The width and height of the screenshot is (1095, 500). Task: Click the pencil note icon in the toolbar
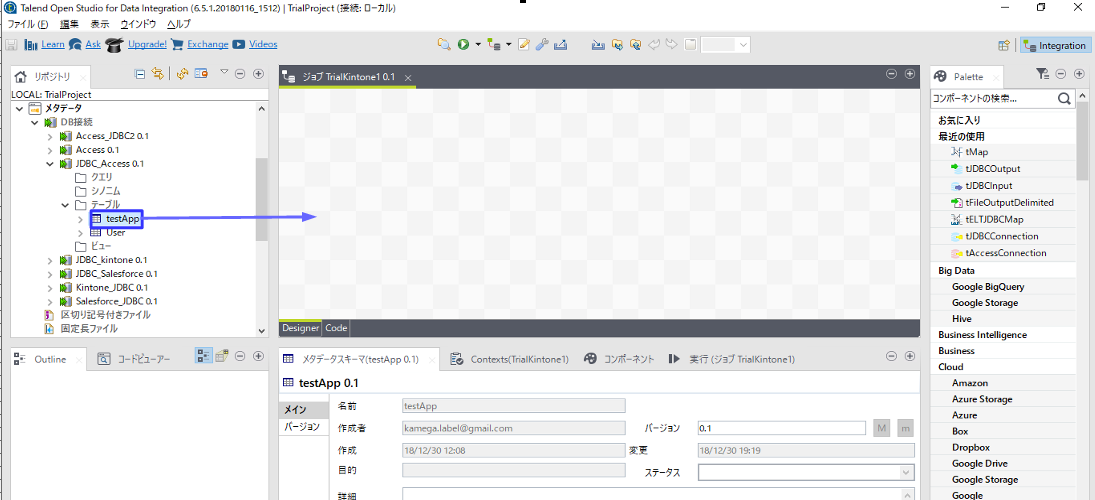coord(524,45)
